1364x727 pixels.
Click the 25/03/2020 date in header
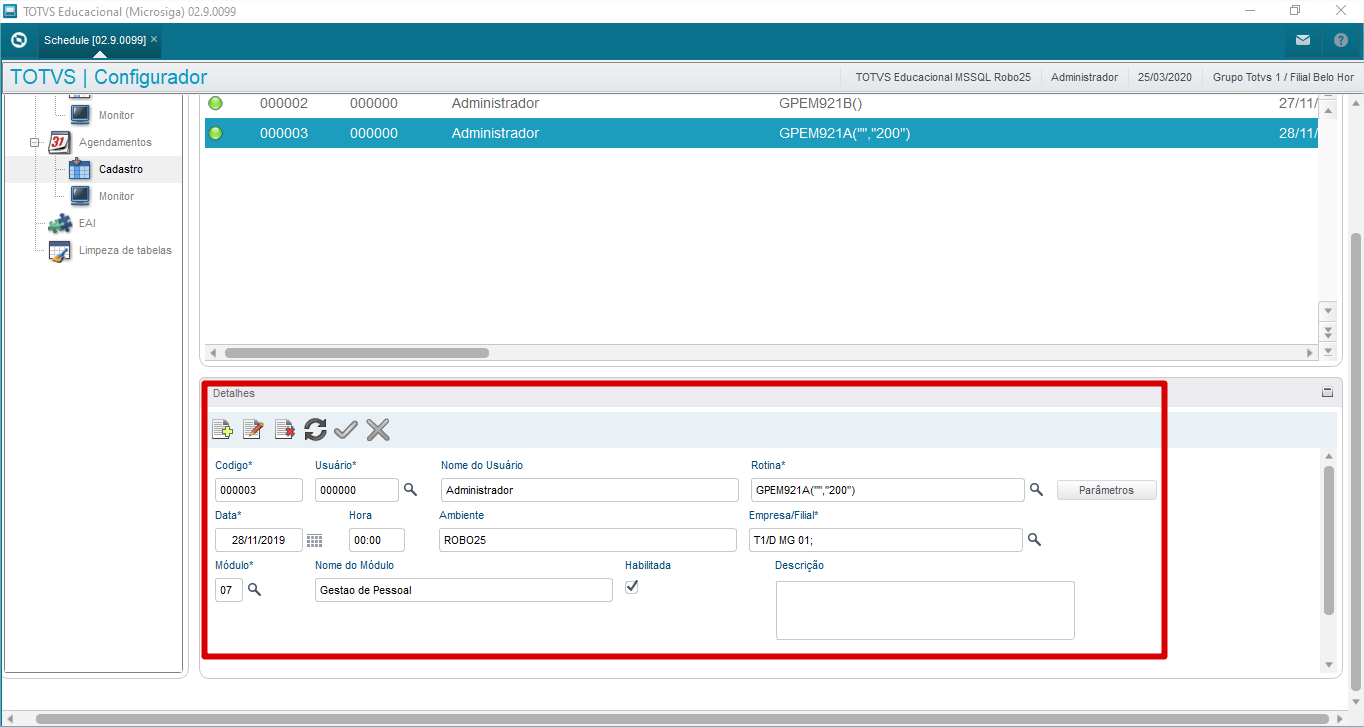[x=1165, y=77]
